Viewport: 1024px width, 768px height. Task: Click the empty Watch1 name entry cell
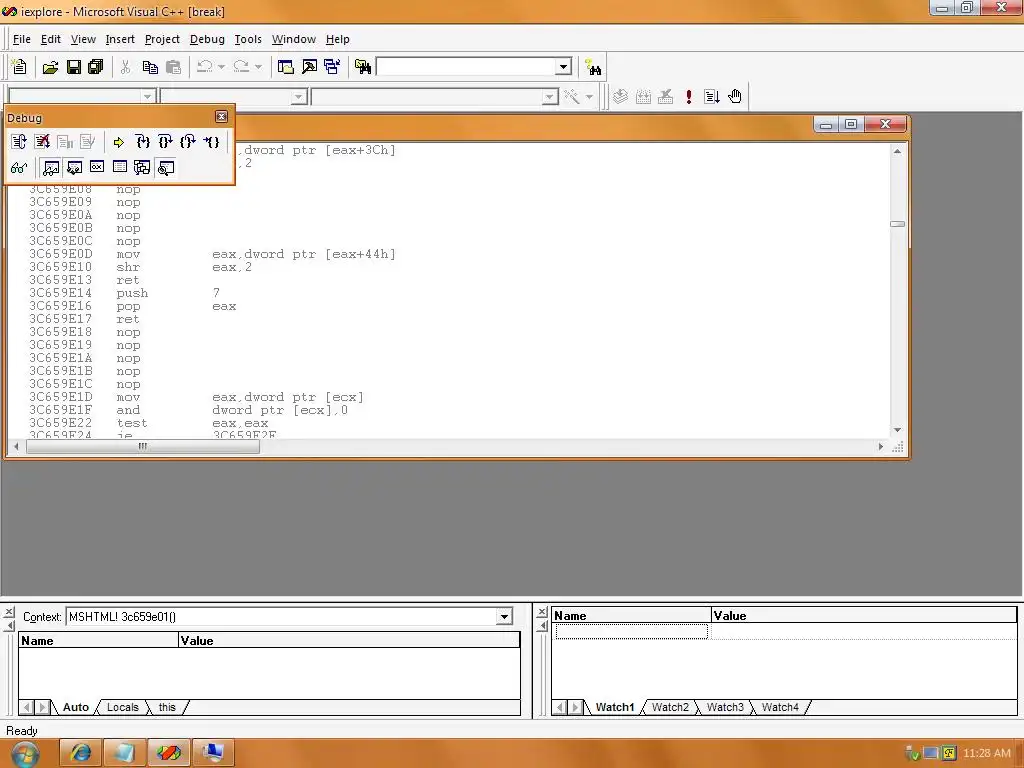pyautogui.click(x=632, y=632)
